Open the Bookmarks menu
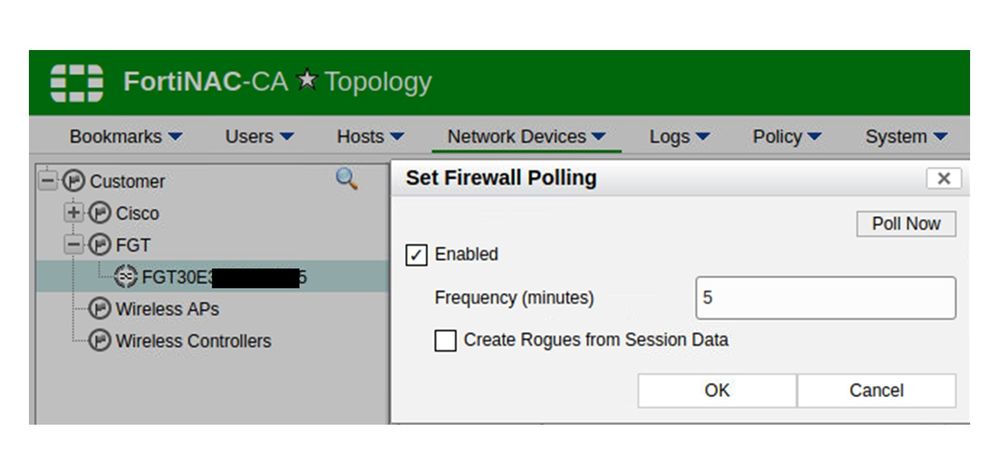This screenshot has height=474, width=999. pos(126,137)
